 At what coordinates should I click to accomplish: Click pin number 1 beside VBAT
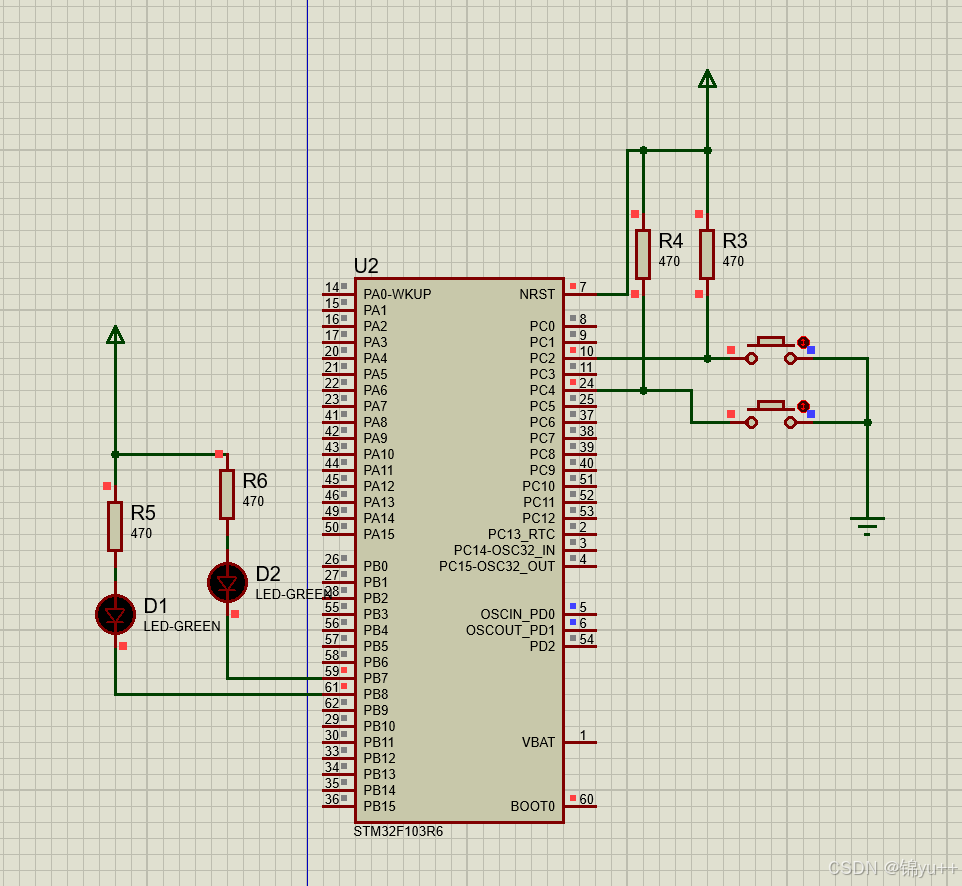pyautogui.click(x=583, y=735)
